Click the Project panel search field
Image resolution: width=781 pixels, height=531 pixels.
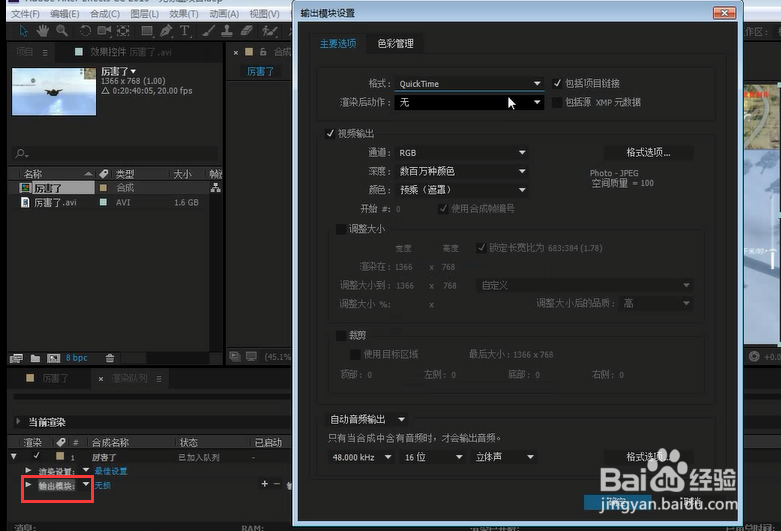[x=115, y=153]
